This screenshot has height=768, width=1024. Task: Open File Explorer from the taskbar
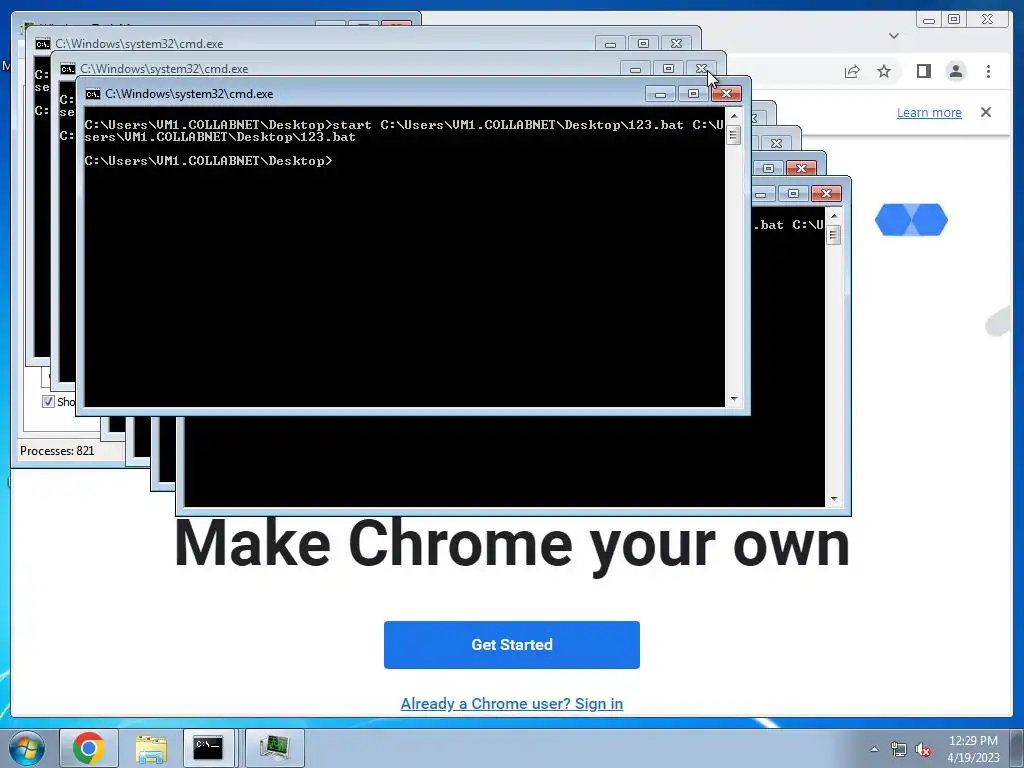pyautogui.click(x=151, y=748)
